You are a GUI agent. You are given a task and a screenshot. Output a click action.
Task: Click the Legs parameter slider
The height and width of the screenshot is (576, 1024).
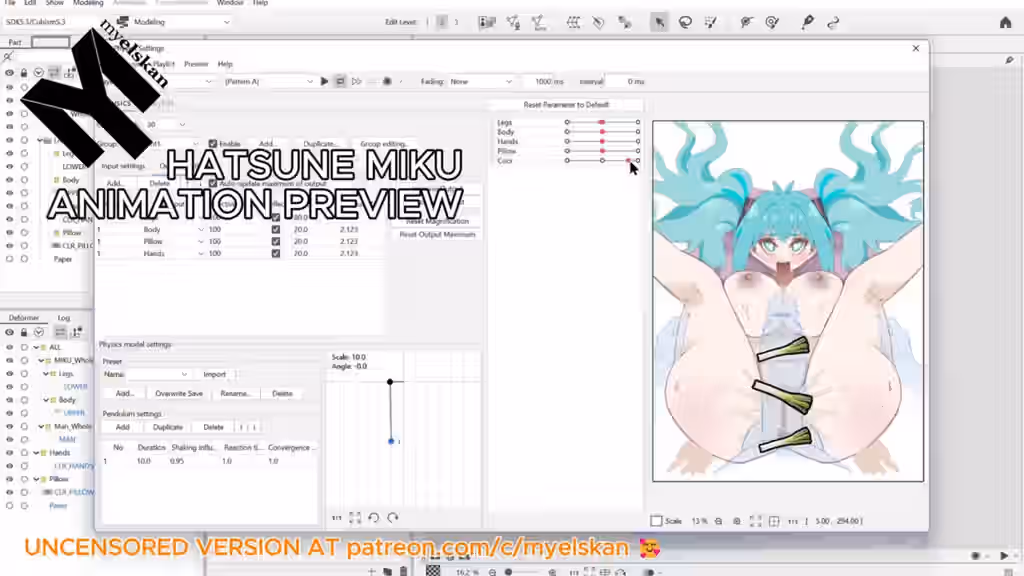coord(602,123)
